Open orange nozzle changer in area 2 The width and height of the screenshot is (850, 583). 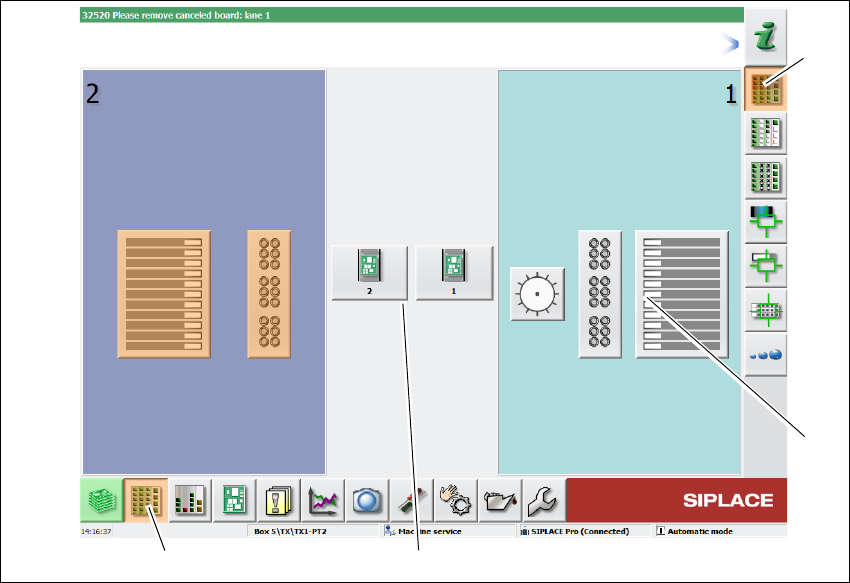269,294
